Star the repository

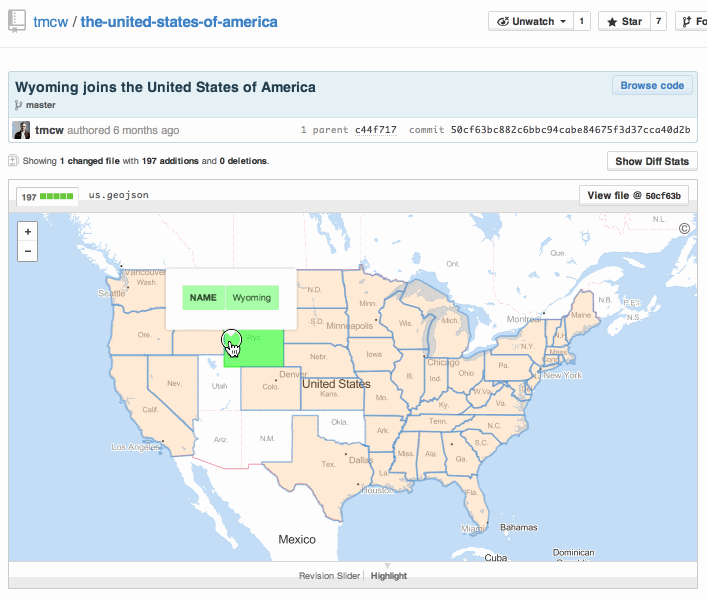click(624, 21)
